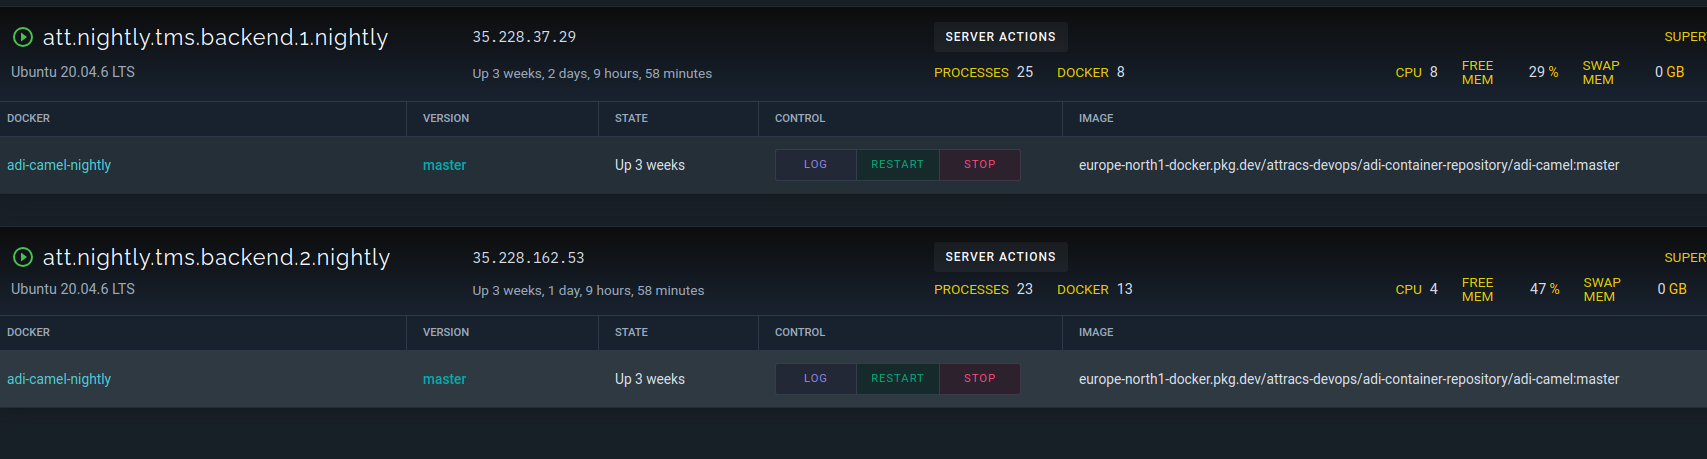Screen dimensions: 1707x459
Task: Click master version link on first server
Action: (x=444, y=165)
